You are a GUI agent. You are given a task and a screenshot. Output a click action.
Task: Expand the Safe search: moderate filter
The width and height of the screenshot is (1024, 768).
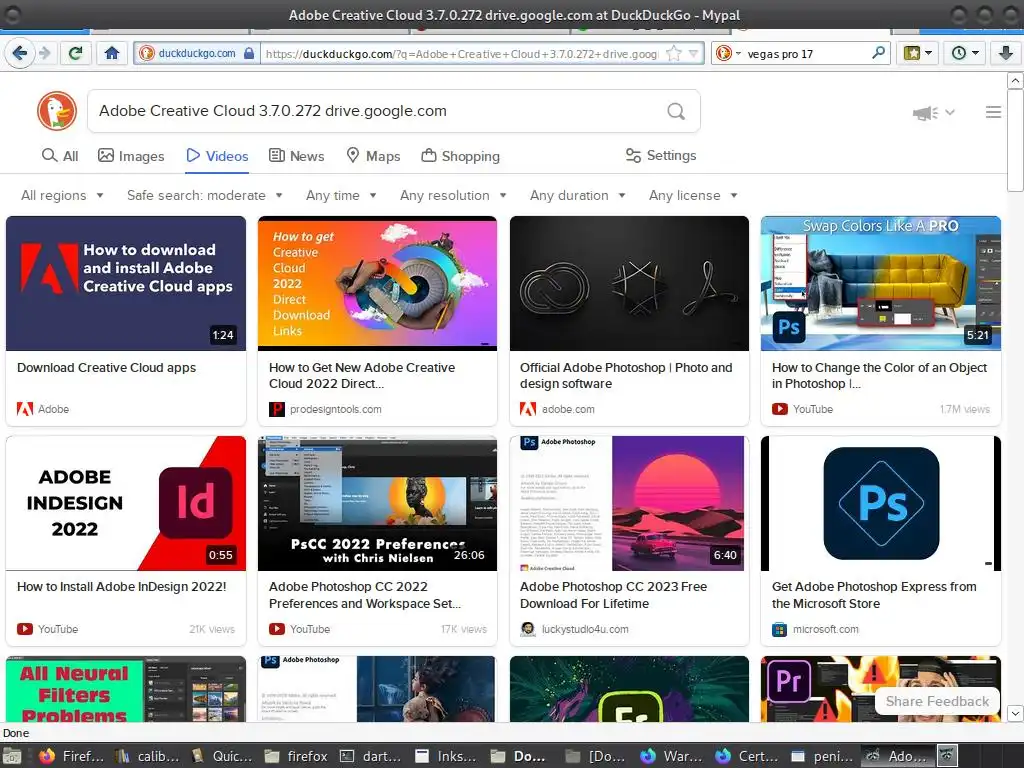(x=204, y=195)
